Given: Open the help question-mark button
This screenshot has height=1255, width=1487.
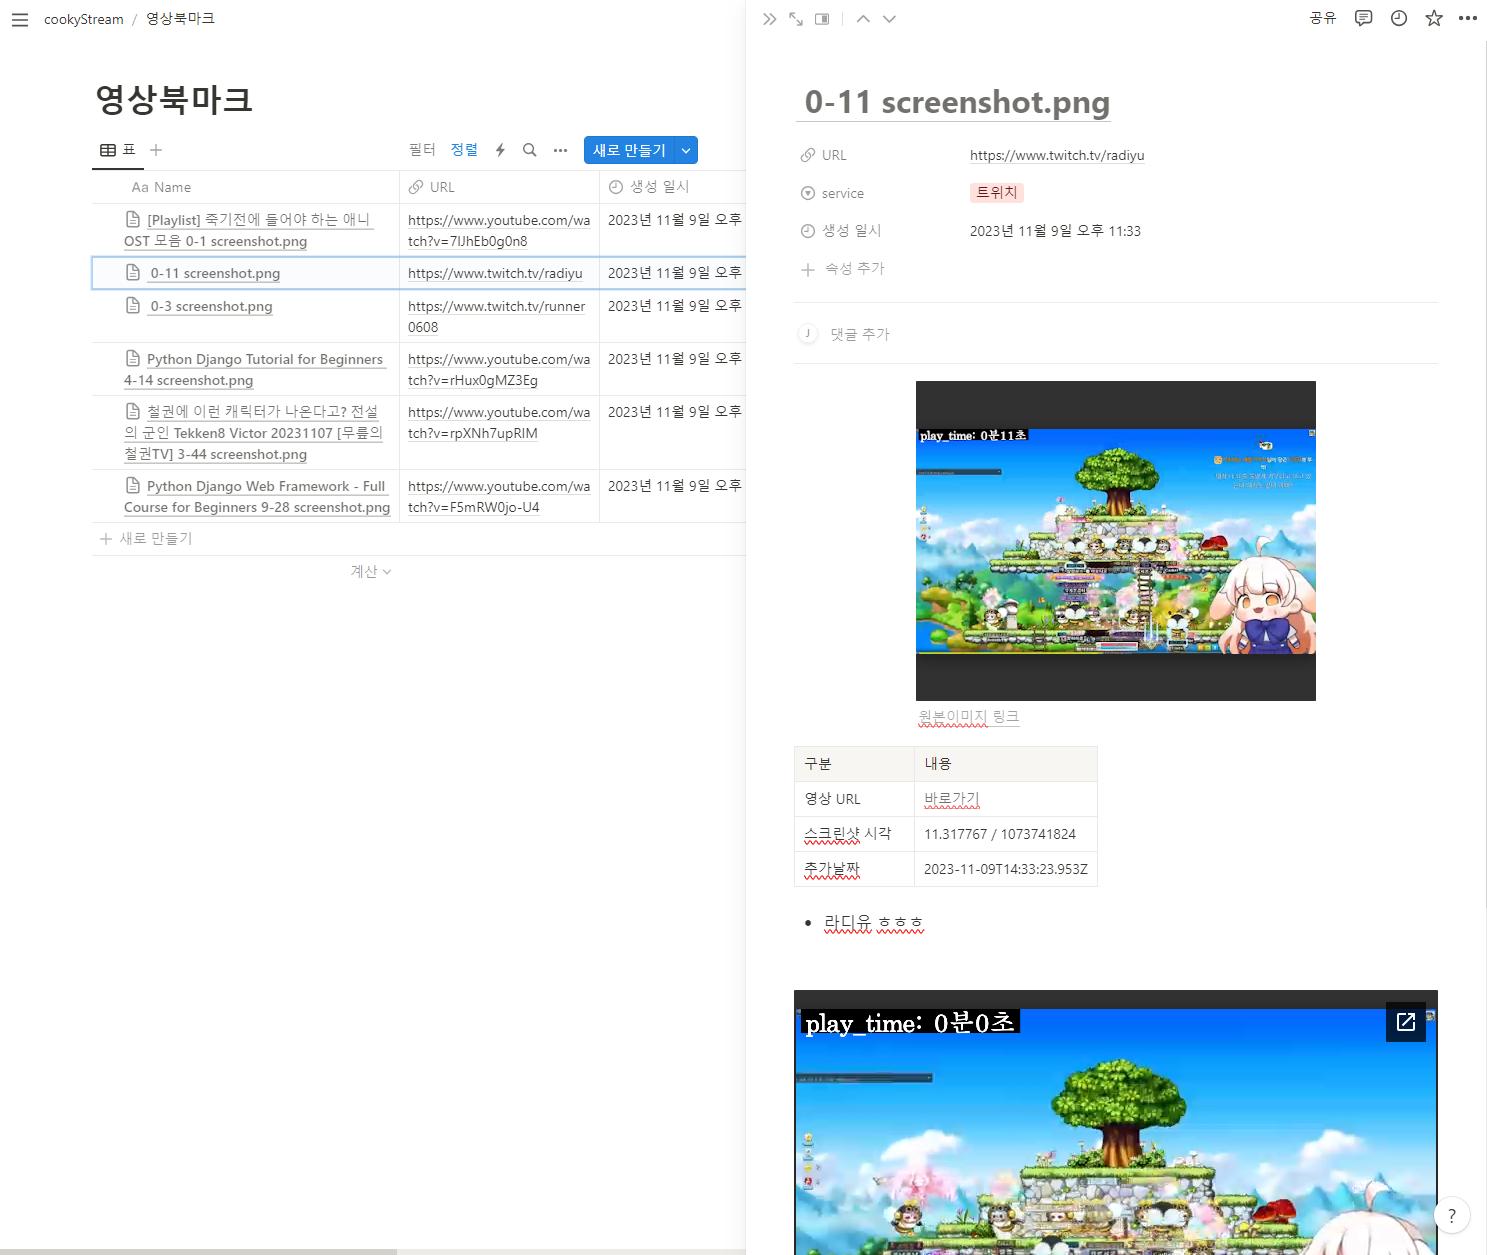Looking at the screenshot, I should (1452, 1215).
